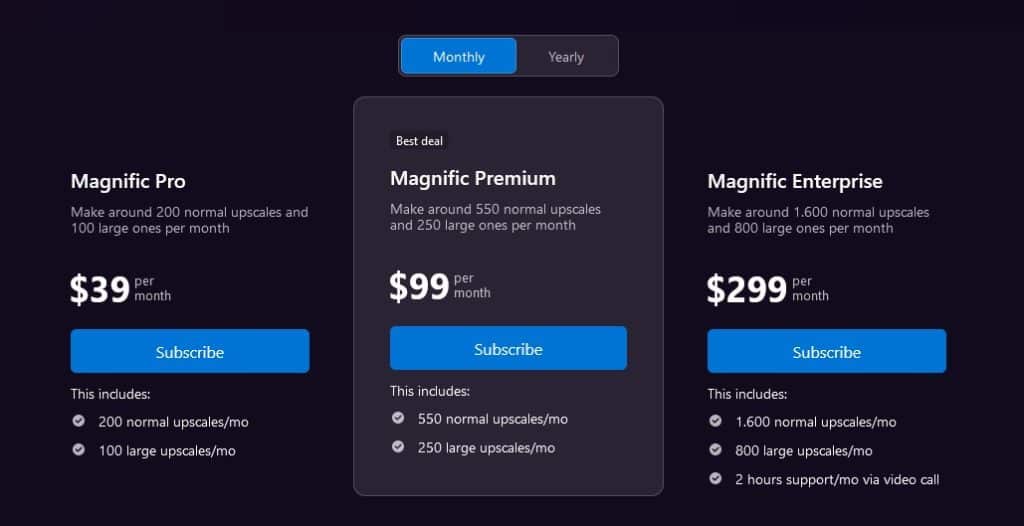
Task: Subscribe to the Magnific Premium plan
Action: tap(508, 349)
